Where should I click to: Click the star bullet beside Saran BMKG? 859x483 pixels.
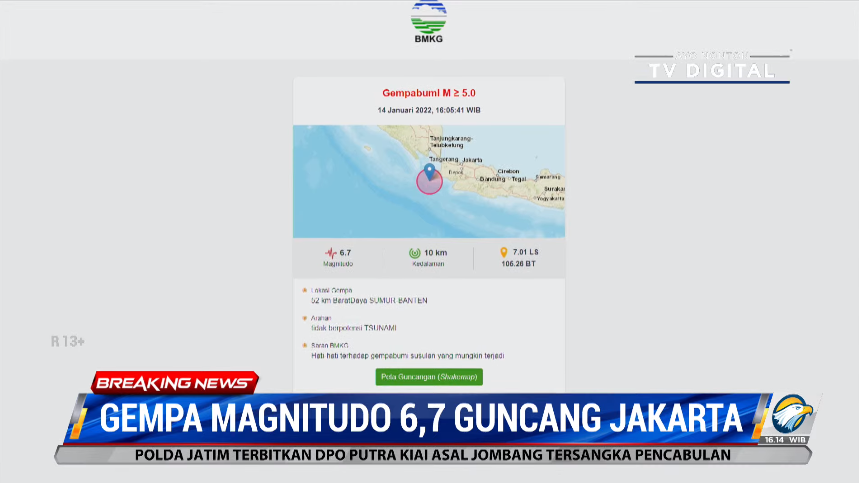tap(305, 346)
